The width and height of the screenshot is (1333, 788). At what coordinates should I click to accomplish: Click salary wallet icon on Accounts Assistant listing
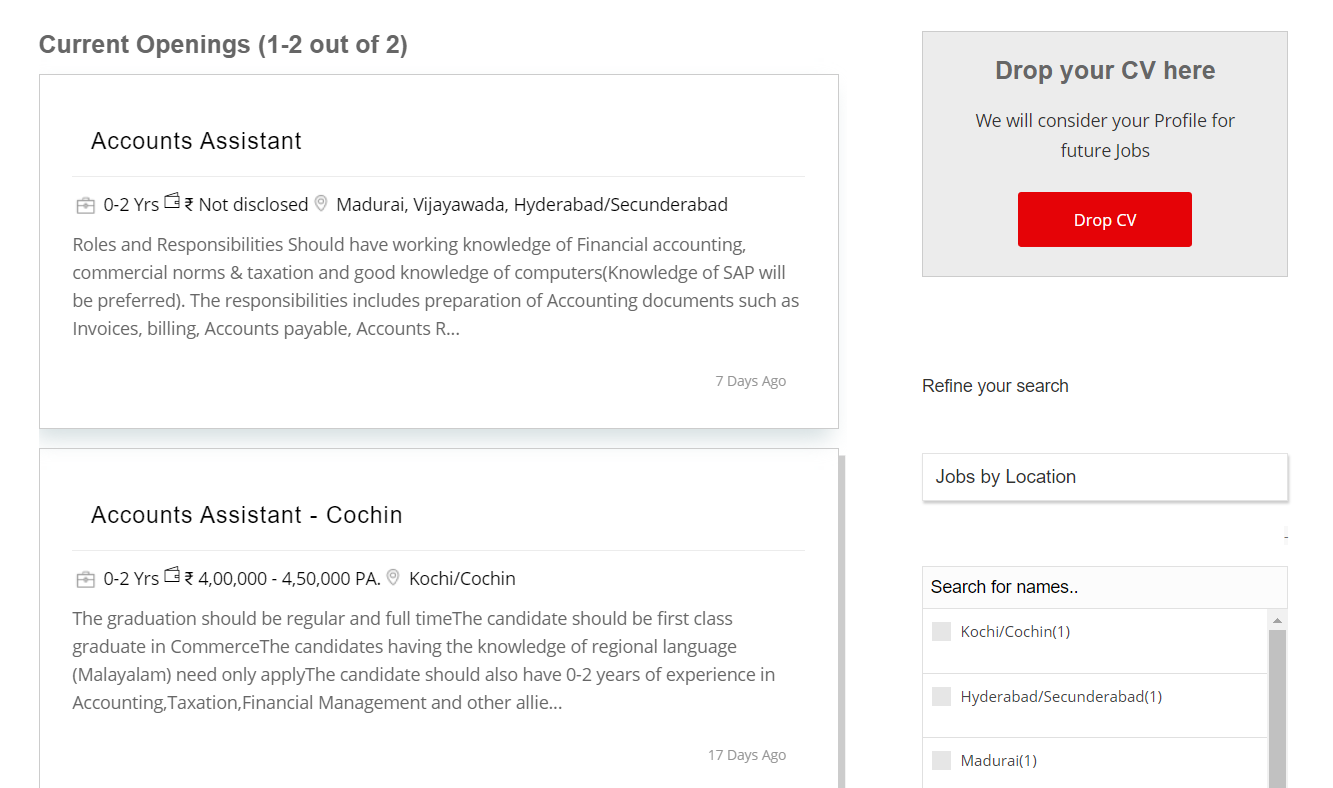click(x=172, y=202)
